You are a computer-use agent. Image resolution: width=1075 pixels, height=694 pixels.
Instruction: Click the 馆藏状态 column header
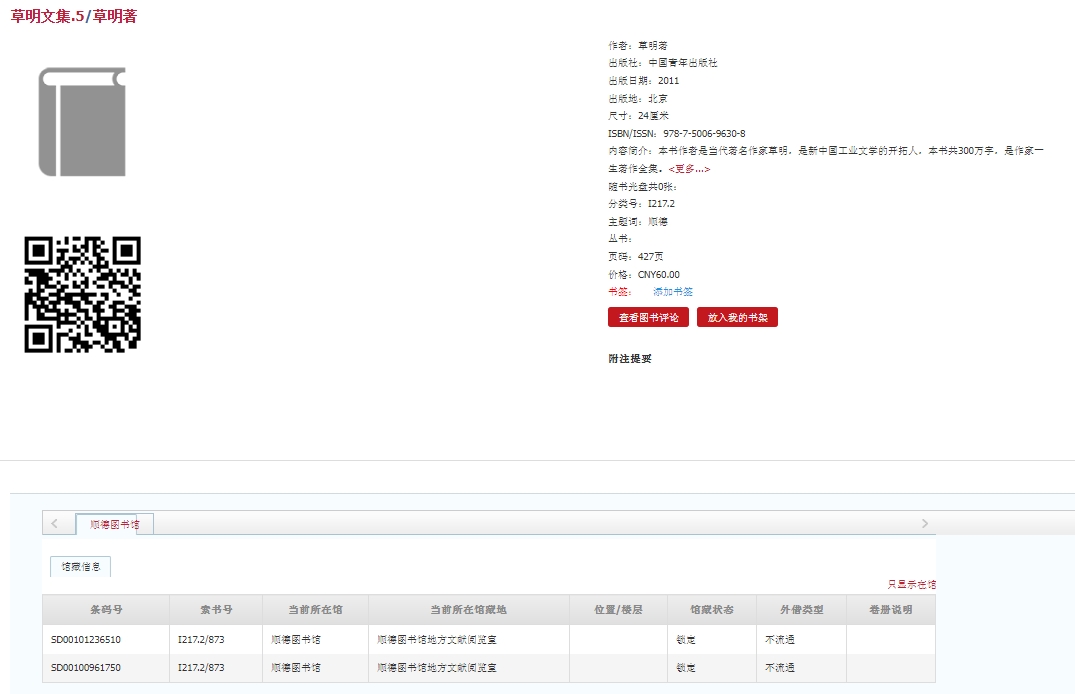711,610
